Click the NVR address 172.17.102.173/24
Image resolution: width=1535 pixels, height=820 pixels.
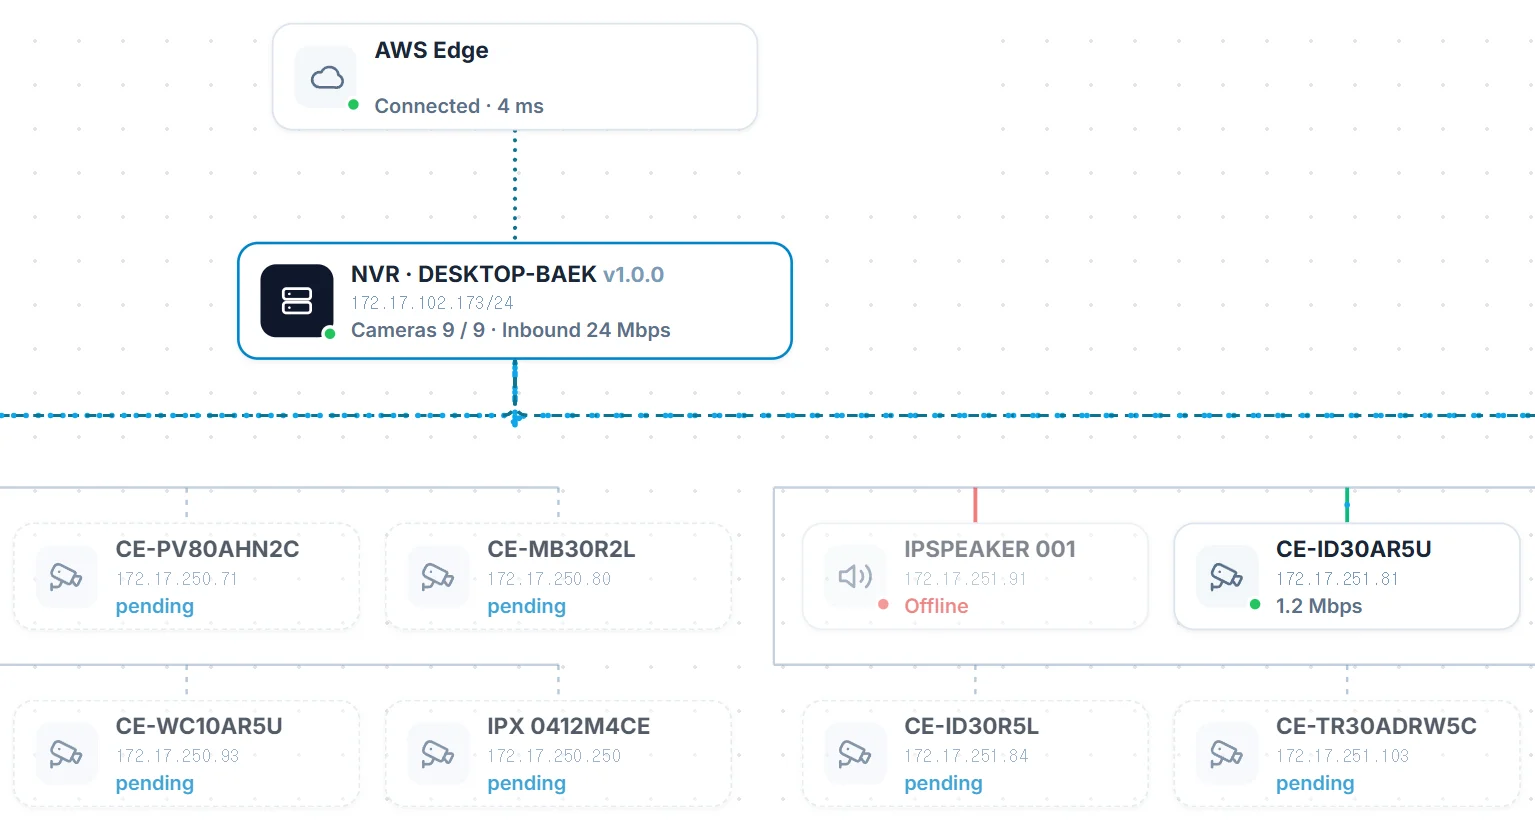coord(432,303)
